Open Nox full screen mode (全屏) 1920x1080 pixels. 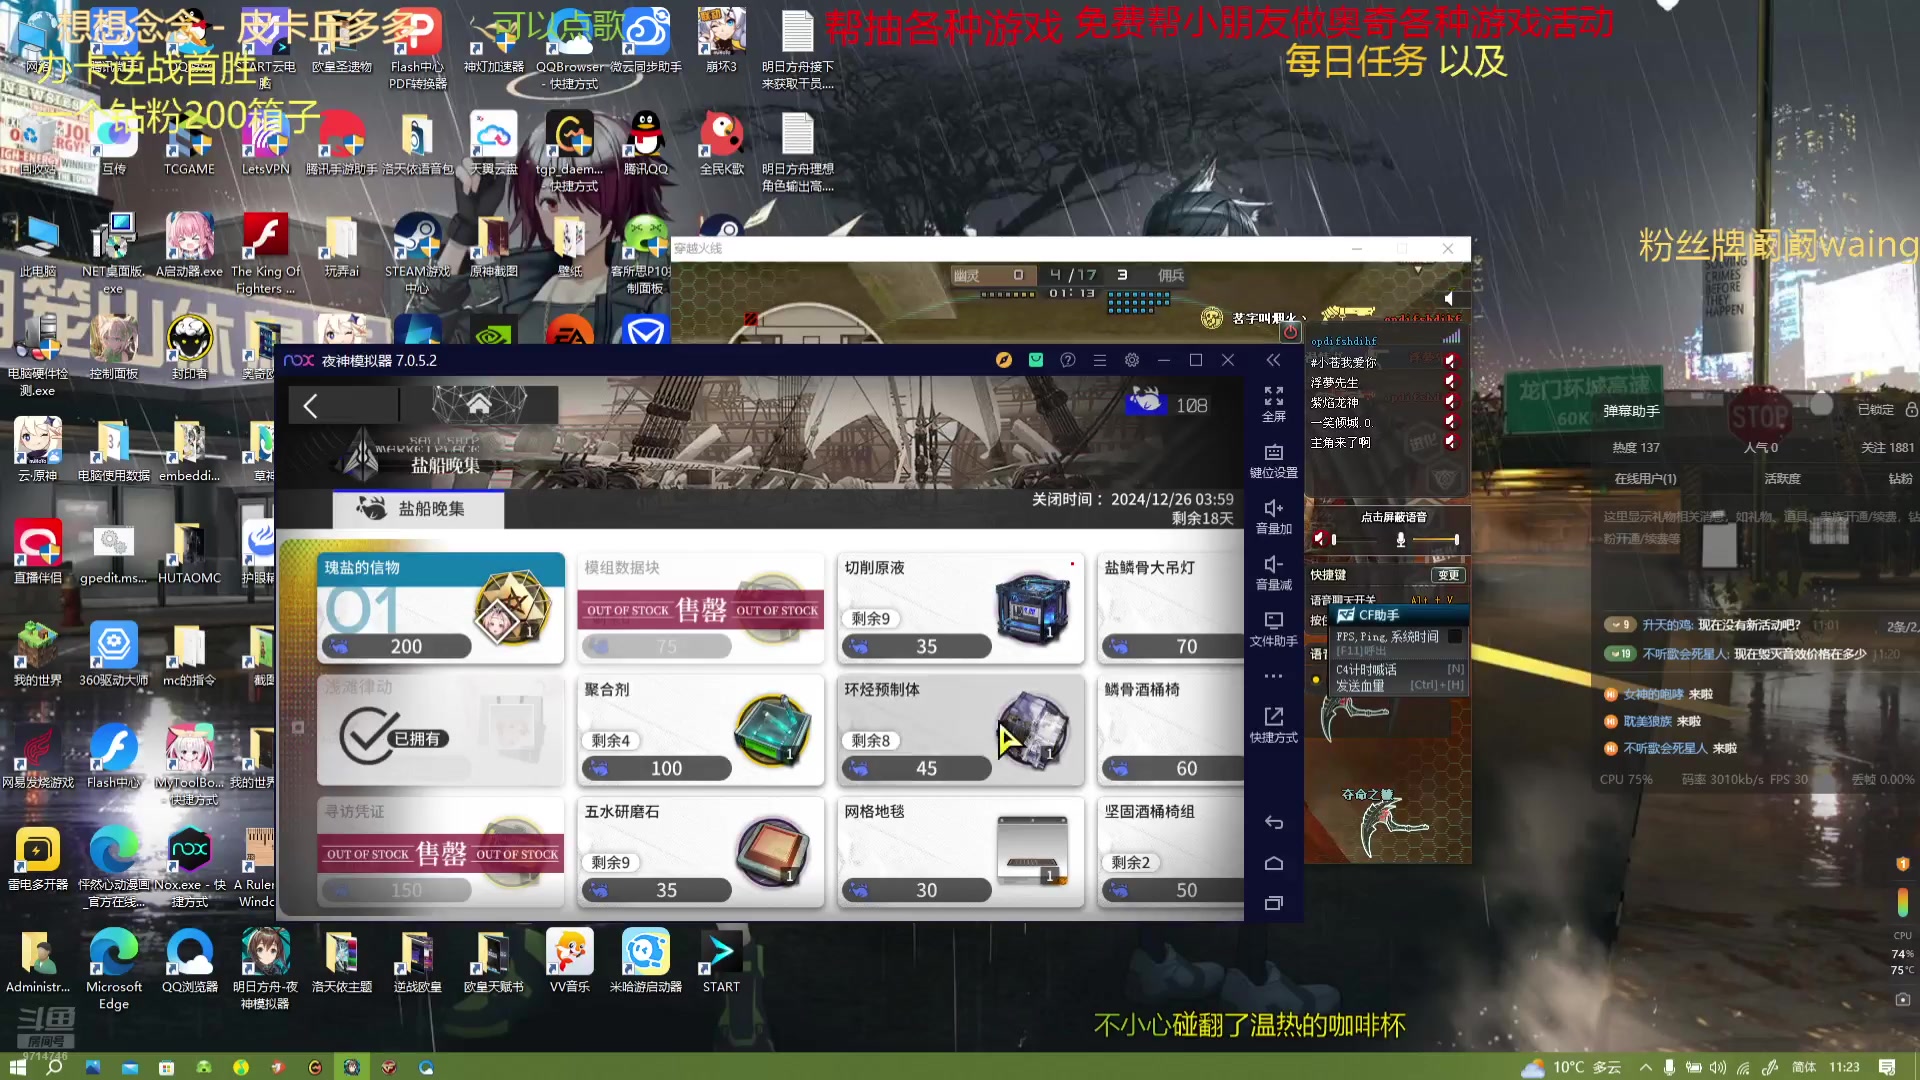coord(1273,404)
